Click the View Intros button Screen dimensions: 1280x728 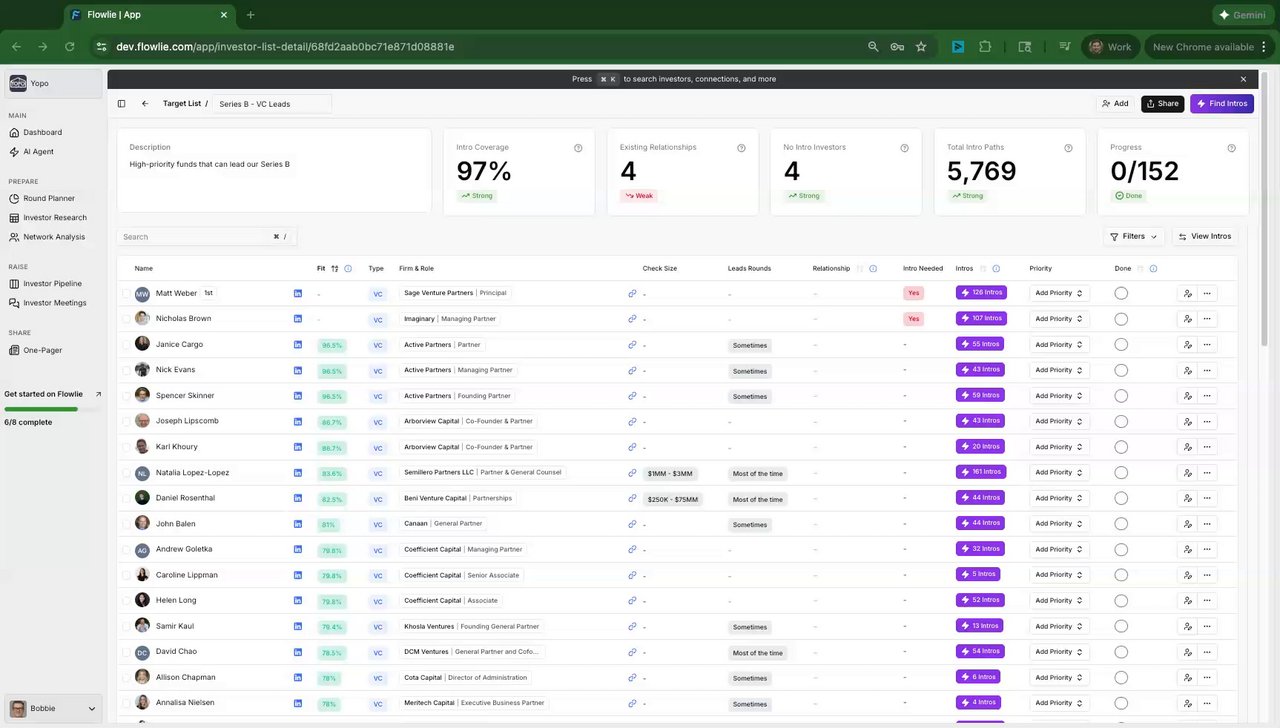tap(1205, 237)
